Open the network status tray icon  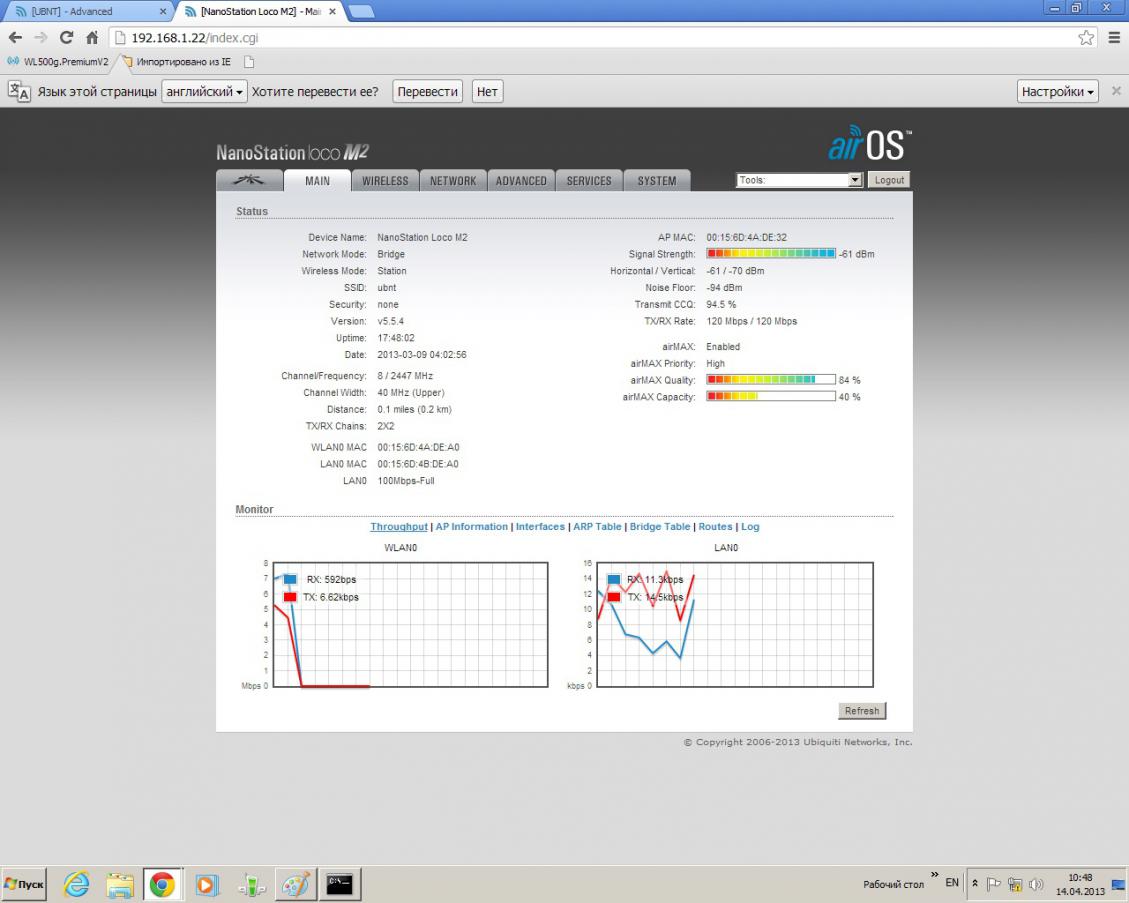tap(1015, 884)
